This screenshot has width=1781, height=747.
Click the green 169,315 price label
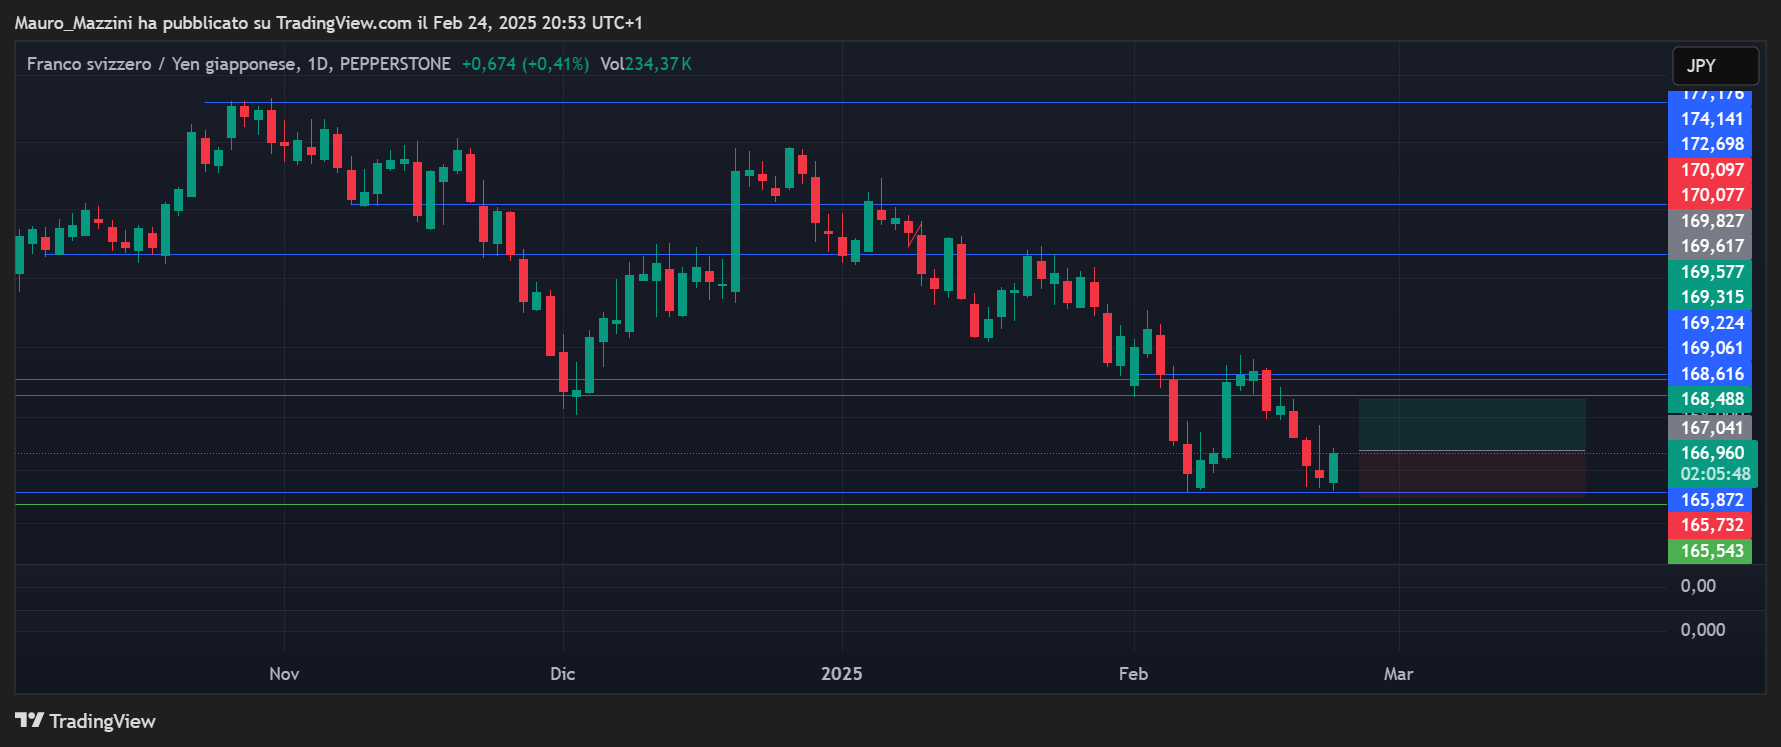click(x=1710, y=297)
